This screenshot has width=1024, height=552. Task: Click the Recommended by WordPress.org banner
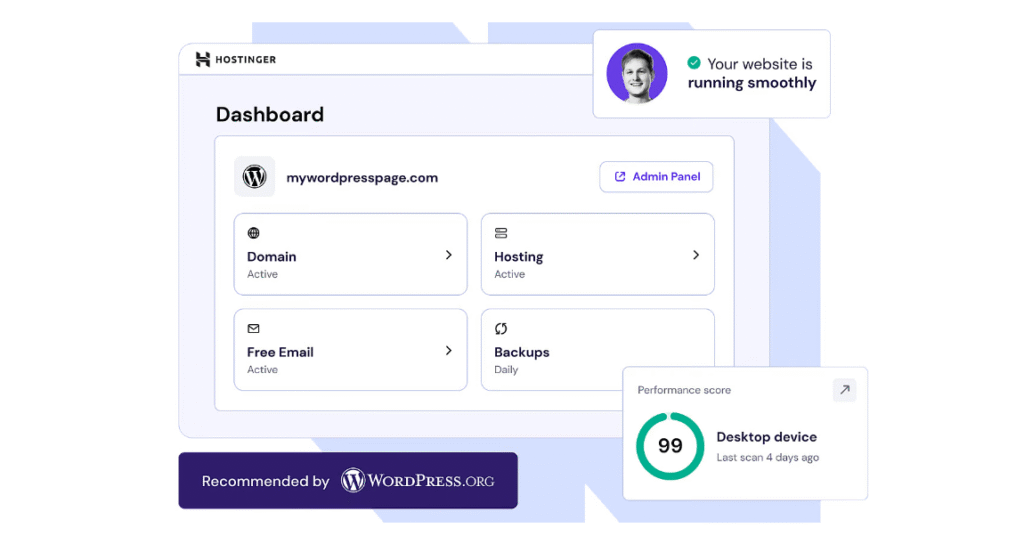pos(348,480)
